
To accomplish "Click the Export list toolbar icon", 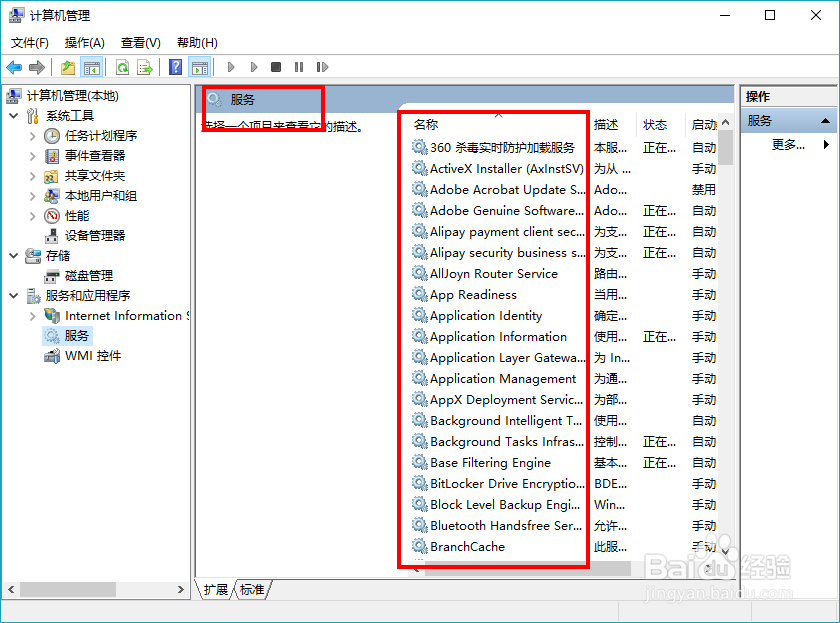I will click(145, 67).
